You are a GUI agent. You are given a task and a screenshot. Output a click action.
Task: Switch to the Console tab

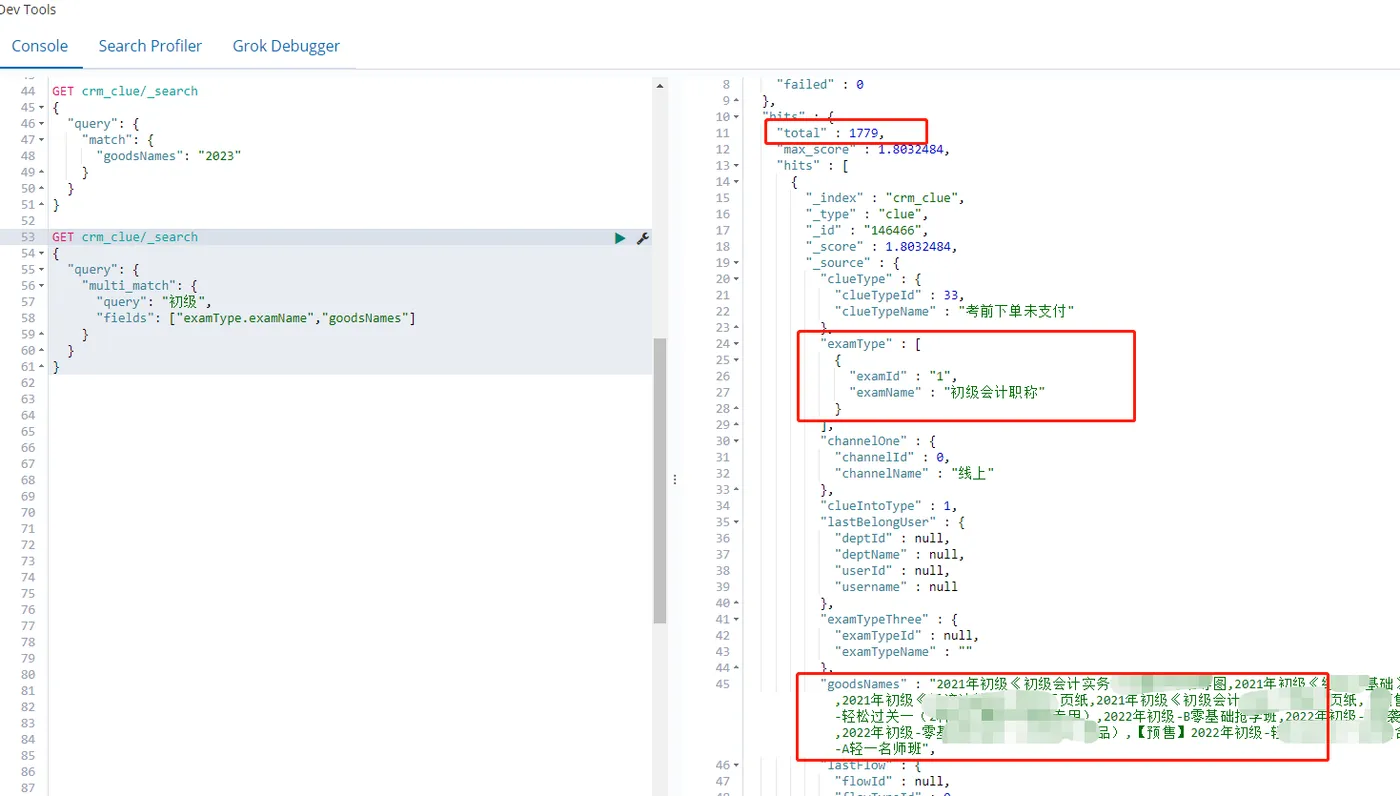pyautogui.click(x=40, y=46)
